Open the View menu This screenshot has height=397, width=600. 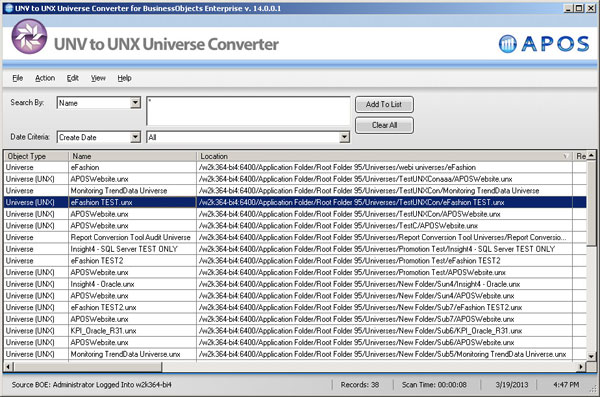(98, 78)
